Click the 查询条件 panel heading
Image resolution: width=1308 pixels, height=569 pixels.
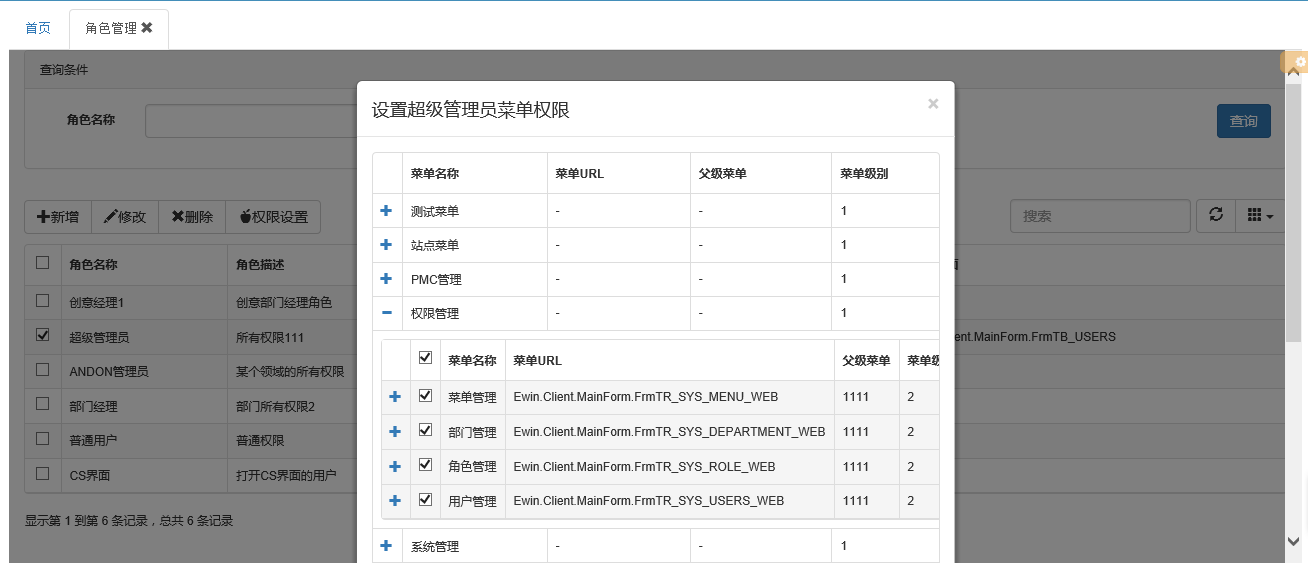(x=64, y=70)
